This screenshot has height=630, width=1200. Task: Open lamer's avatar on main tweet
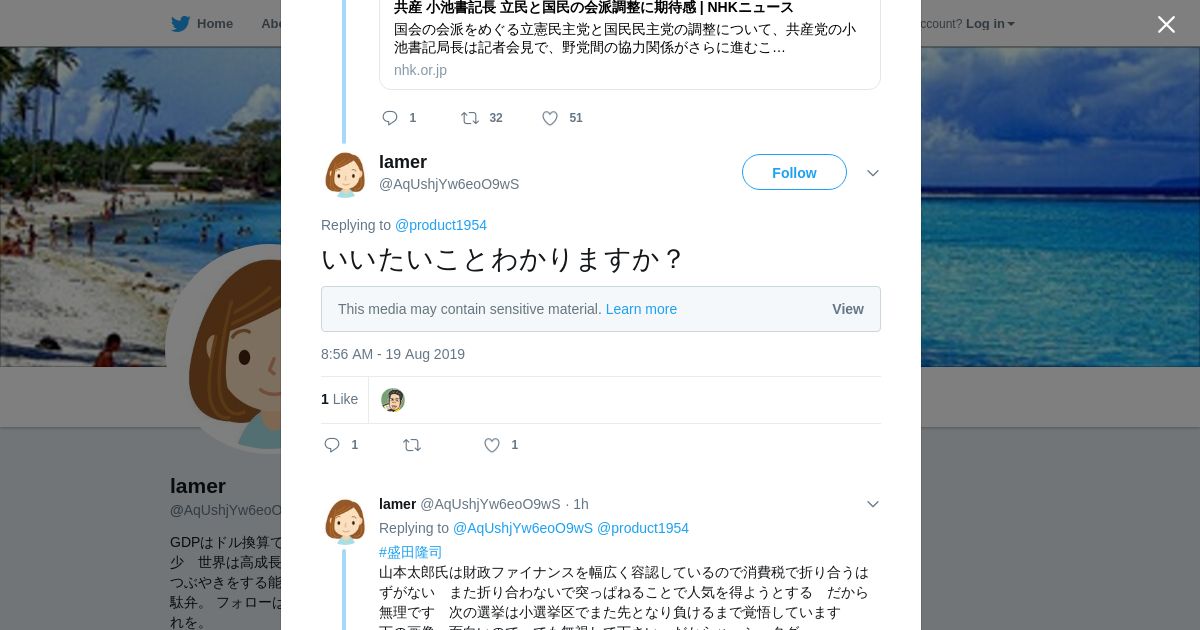345,174
